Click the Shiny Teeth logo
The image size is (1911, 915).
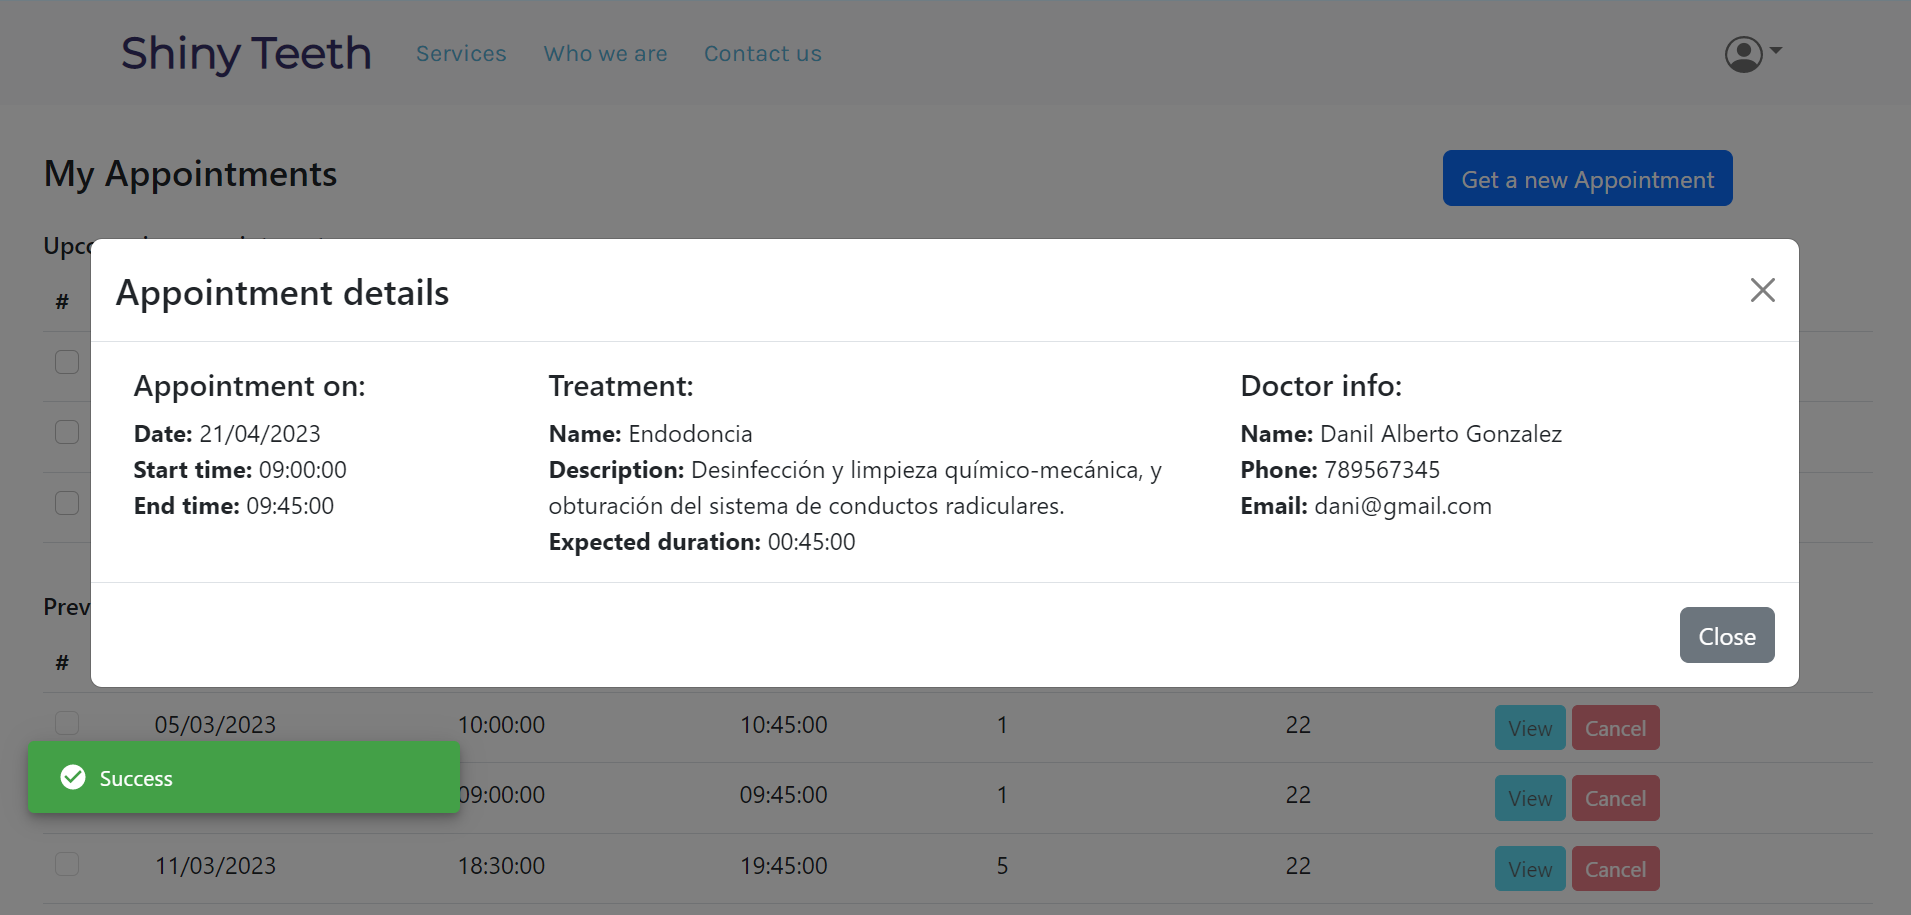(x=246, y=54)
